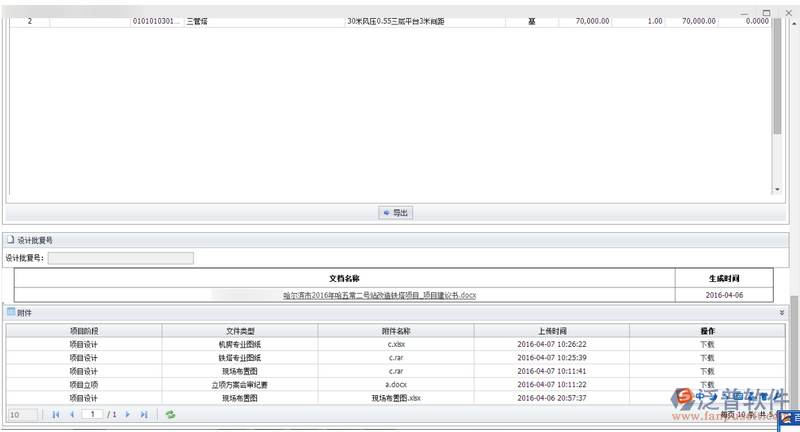Download the 铁塔专业图纸 c.rar attachment
The height and width of the screenshot is (432, 800).
click(x=707, y=358)
